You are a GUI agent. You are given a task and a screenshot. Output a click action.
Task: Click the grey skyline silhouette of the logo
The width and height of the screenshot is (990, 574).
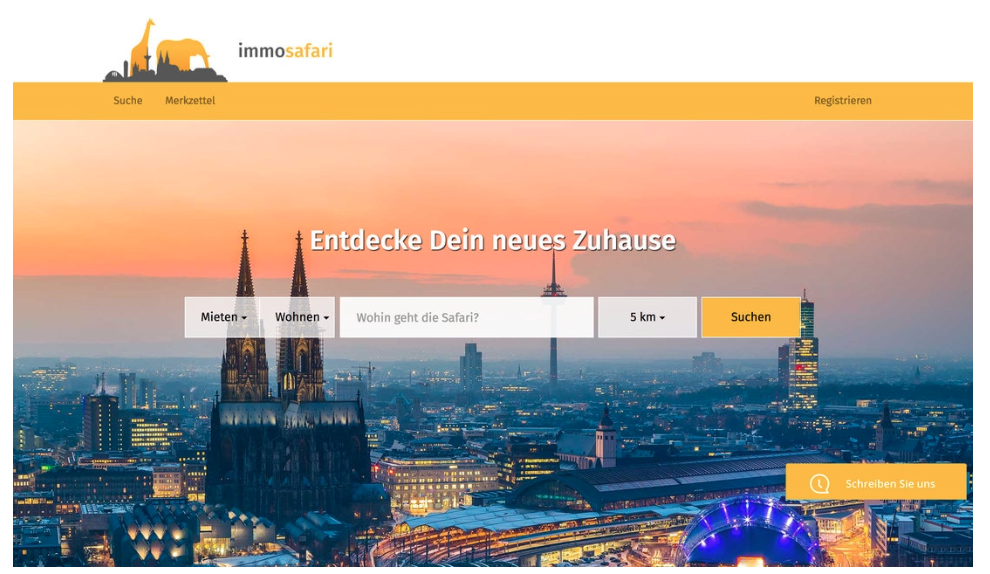pos(165,75)
